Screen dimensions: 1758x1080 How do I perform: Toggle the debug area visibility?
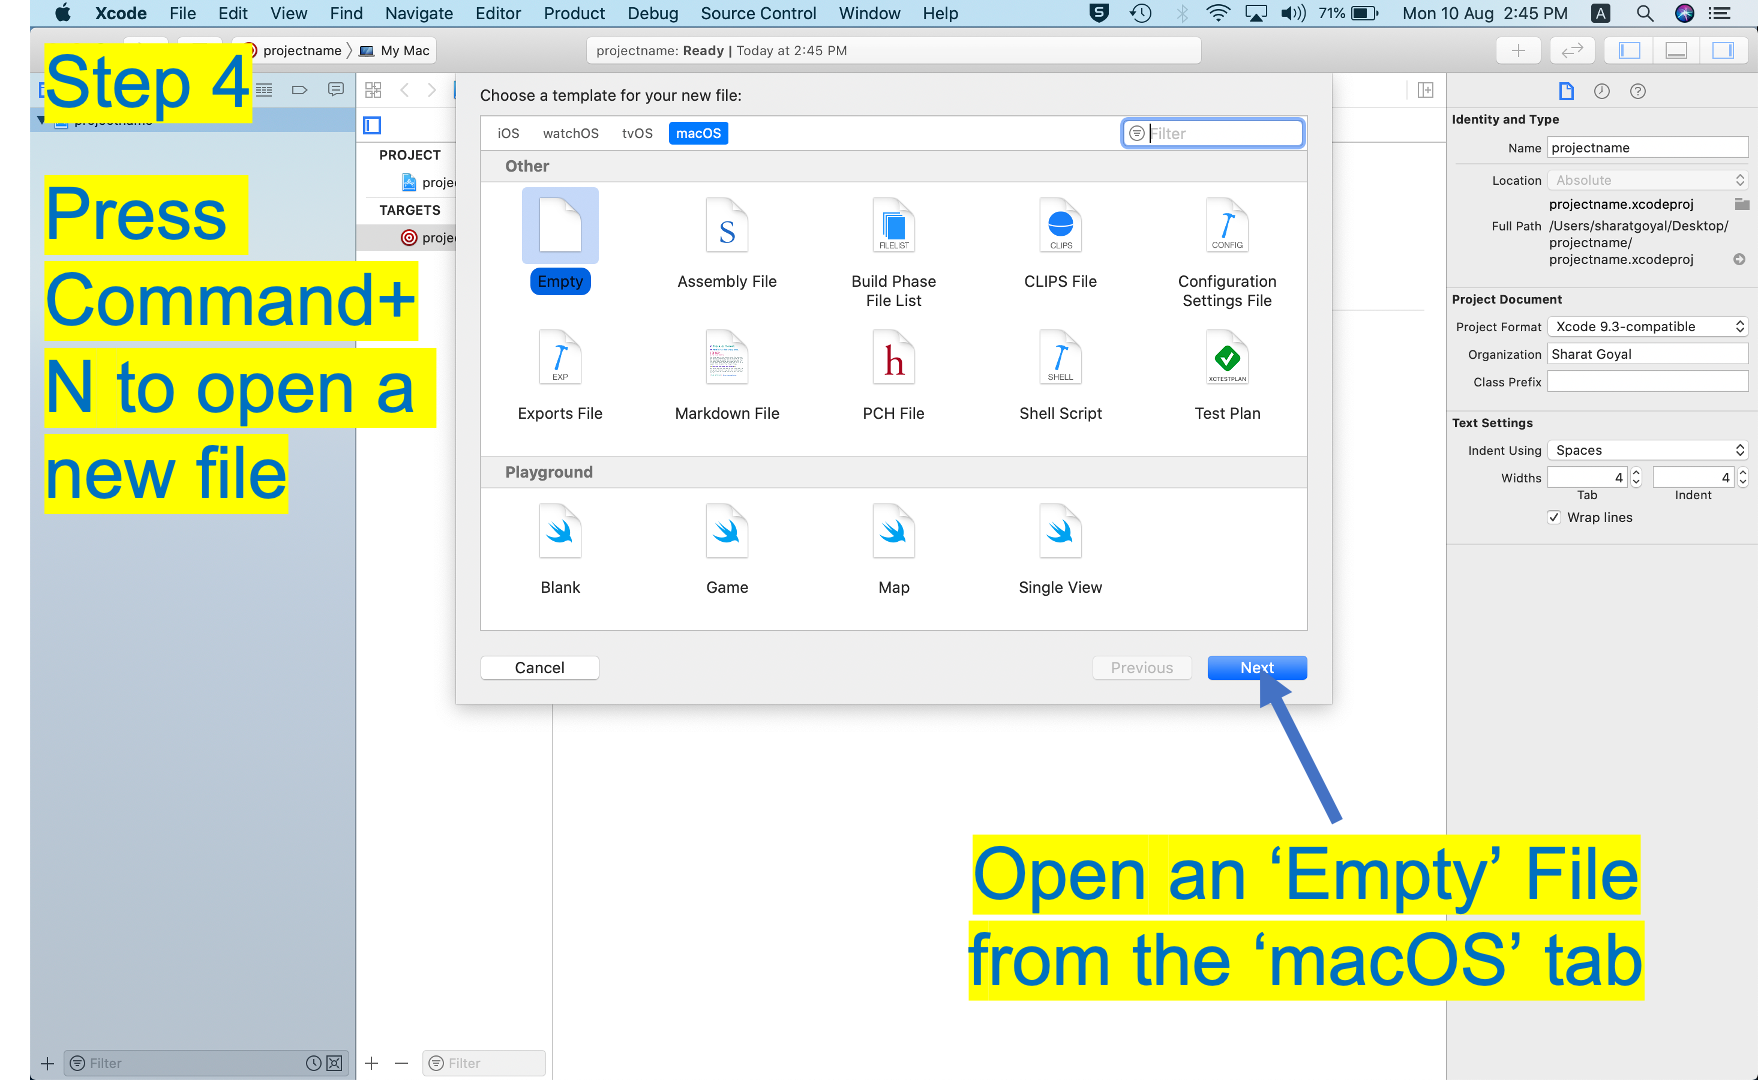1677,50
